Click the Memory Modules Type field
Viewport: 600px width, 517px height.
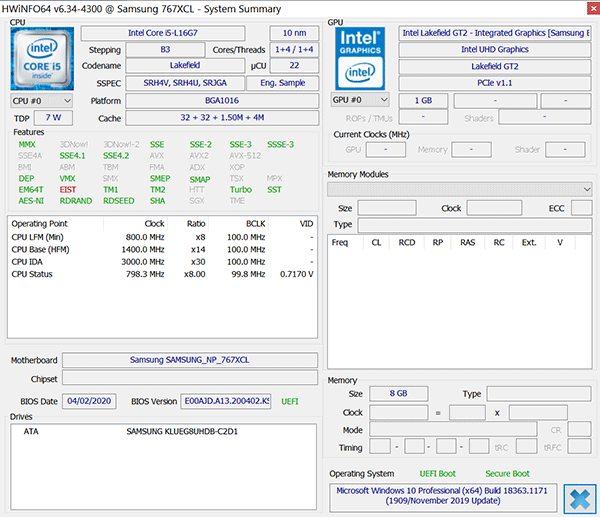click(x=475, y=225)
